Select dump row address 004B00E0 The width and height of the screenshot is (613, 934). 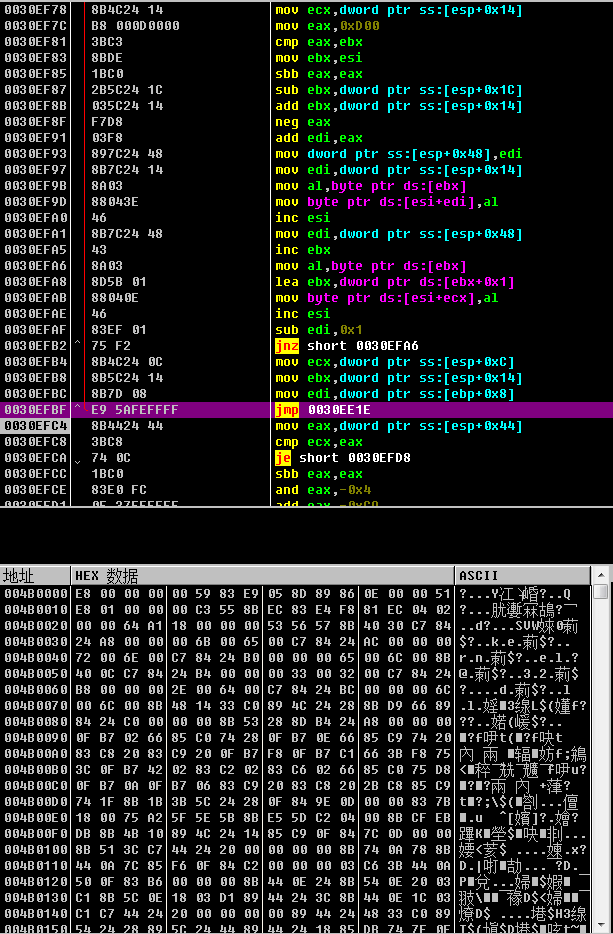click(x=35, y=818)
